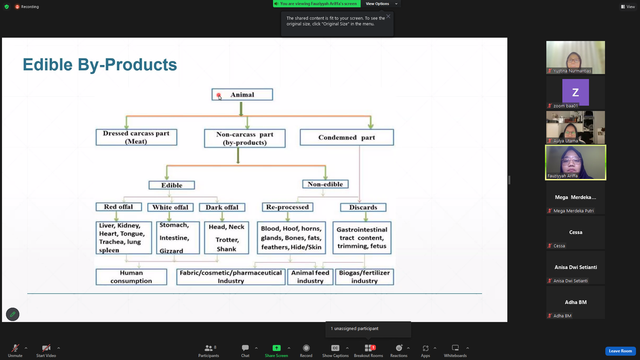The width and height of the screenshot is (640, 360).
Task: Select Mega Merdeka Putri's participant tile
Action: (576, 198)
